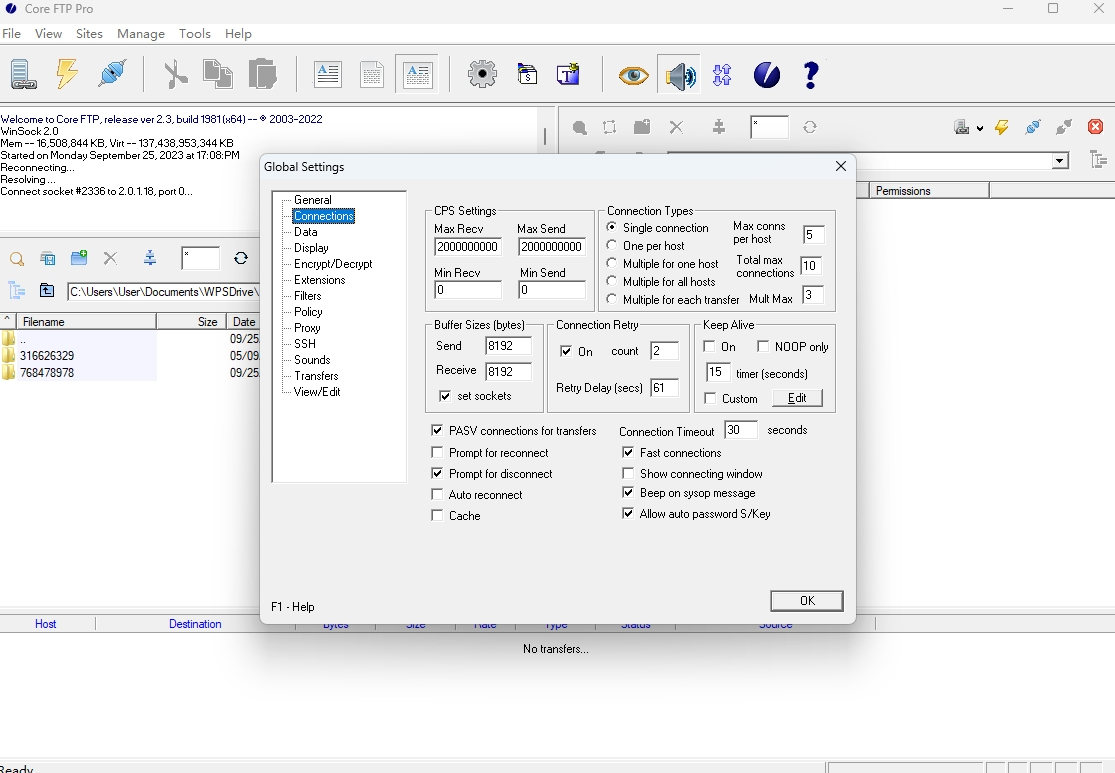This screenshot has width=1115, height=773.
Task: Click the disconnect plug toolbar icon
Action: tap(111, 73)
